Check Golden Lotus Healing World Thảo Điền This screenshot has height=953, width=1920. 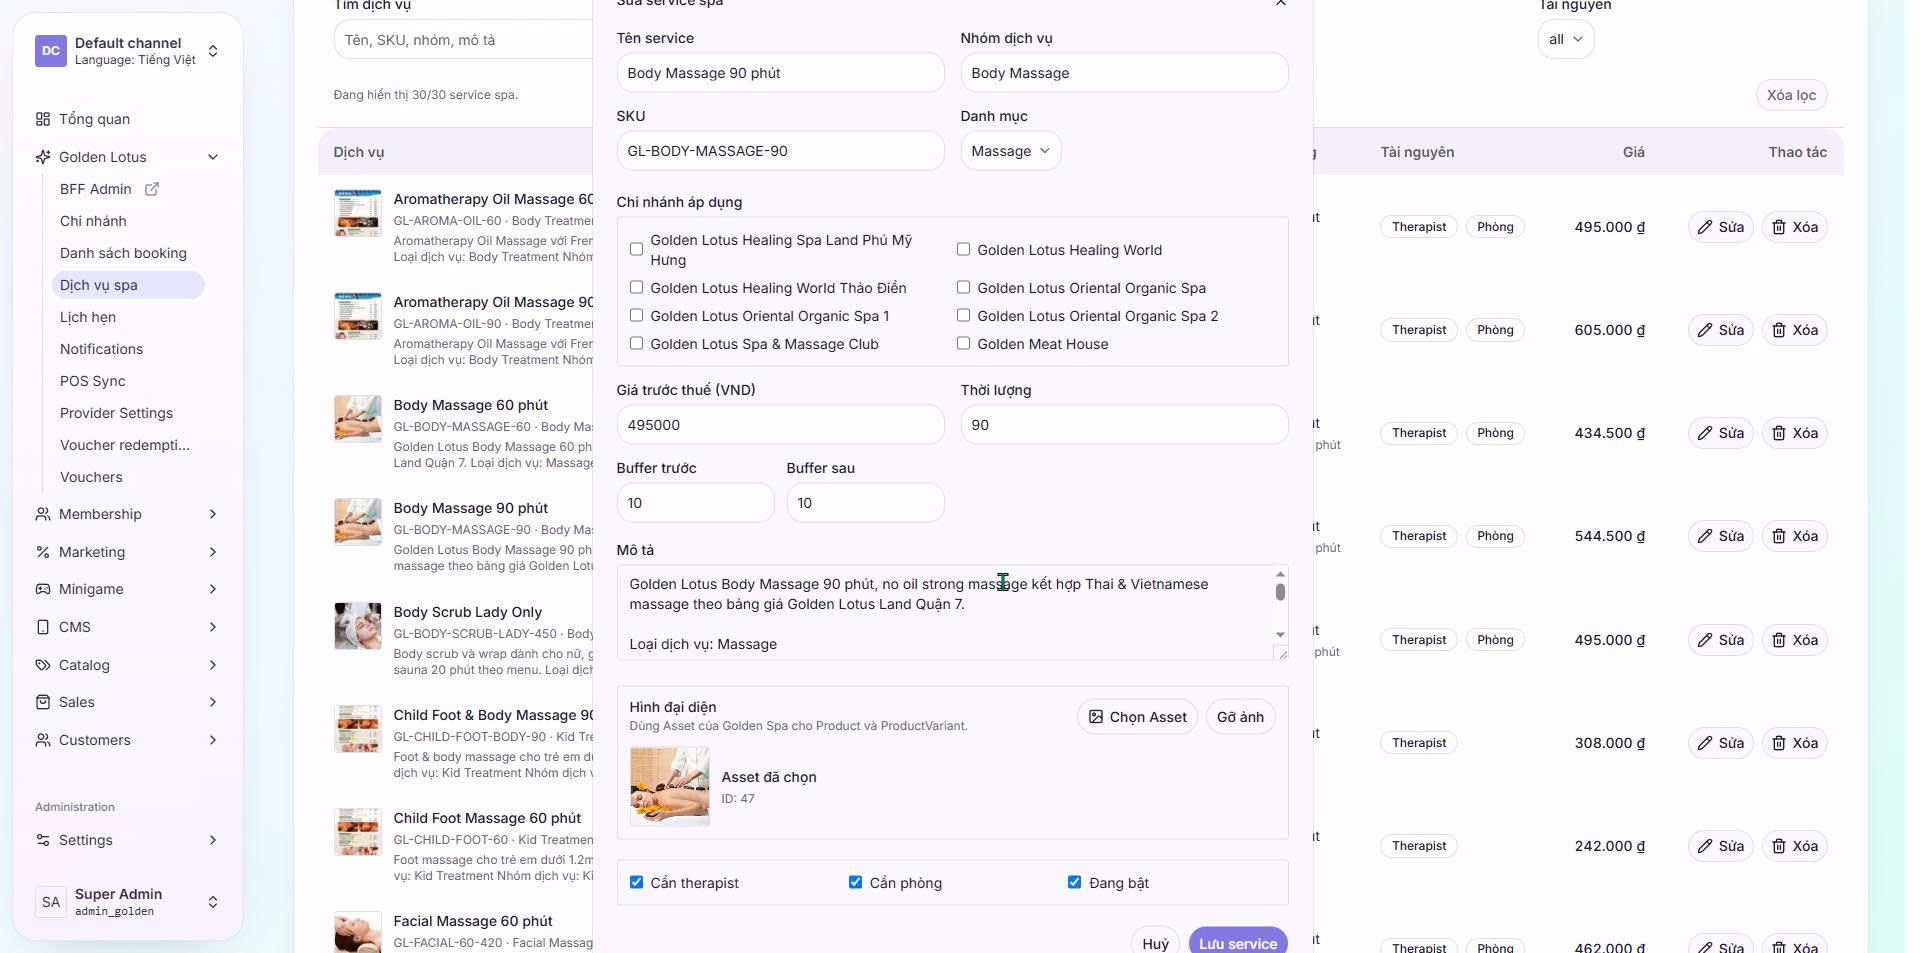click(636, 287)
